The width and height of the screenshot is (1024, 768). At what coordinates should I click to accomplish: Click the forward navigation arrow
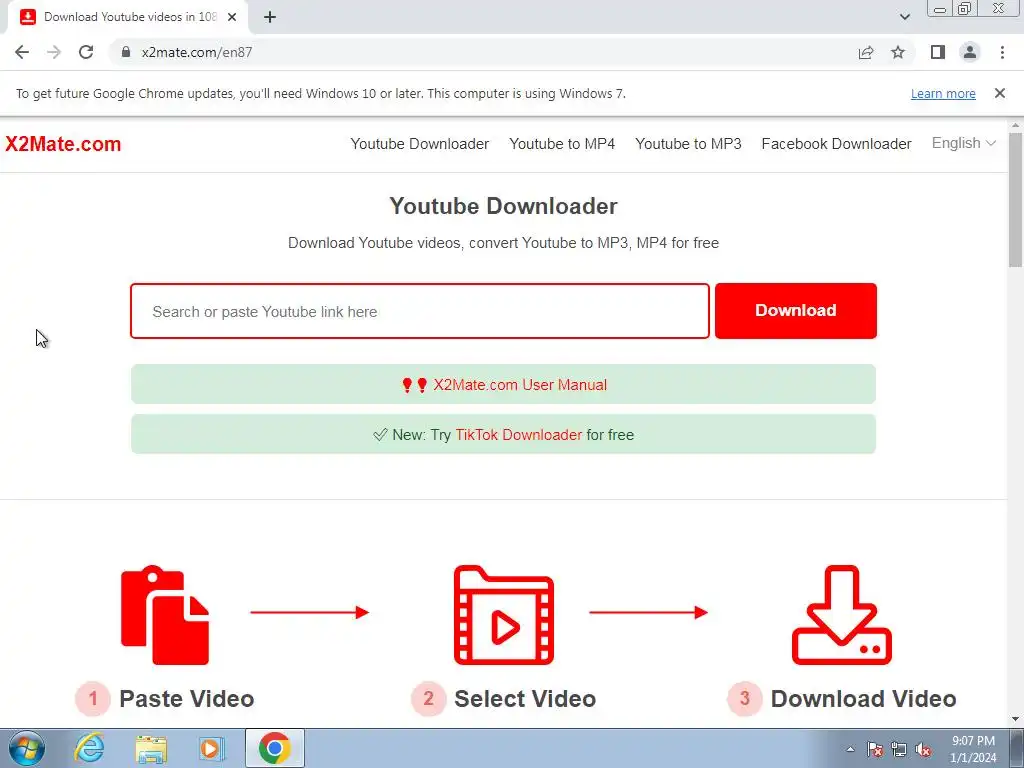coord(54,52)
